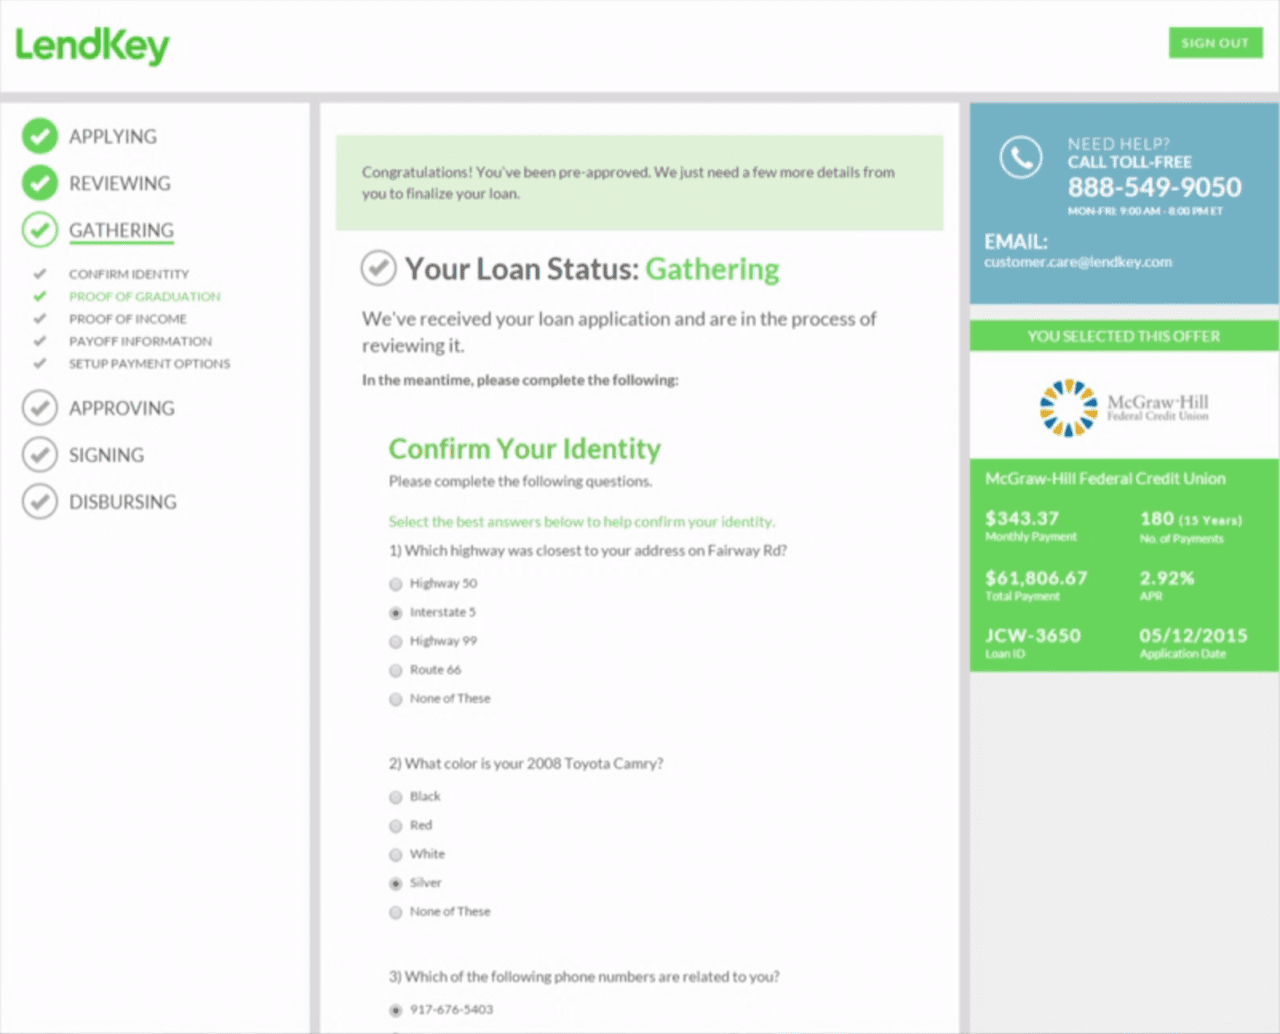Viewport: 1280px width, 1034px height.
Task: Click checkmark beside Setup Payment Options
Action: click(x=40, y=363)
